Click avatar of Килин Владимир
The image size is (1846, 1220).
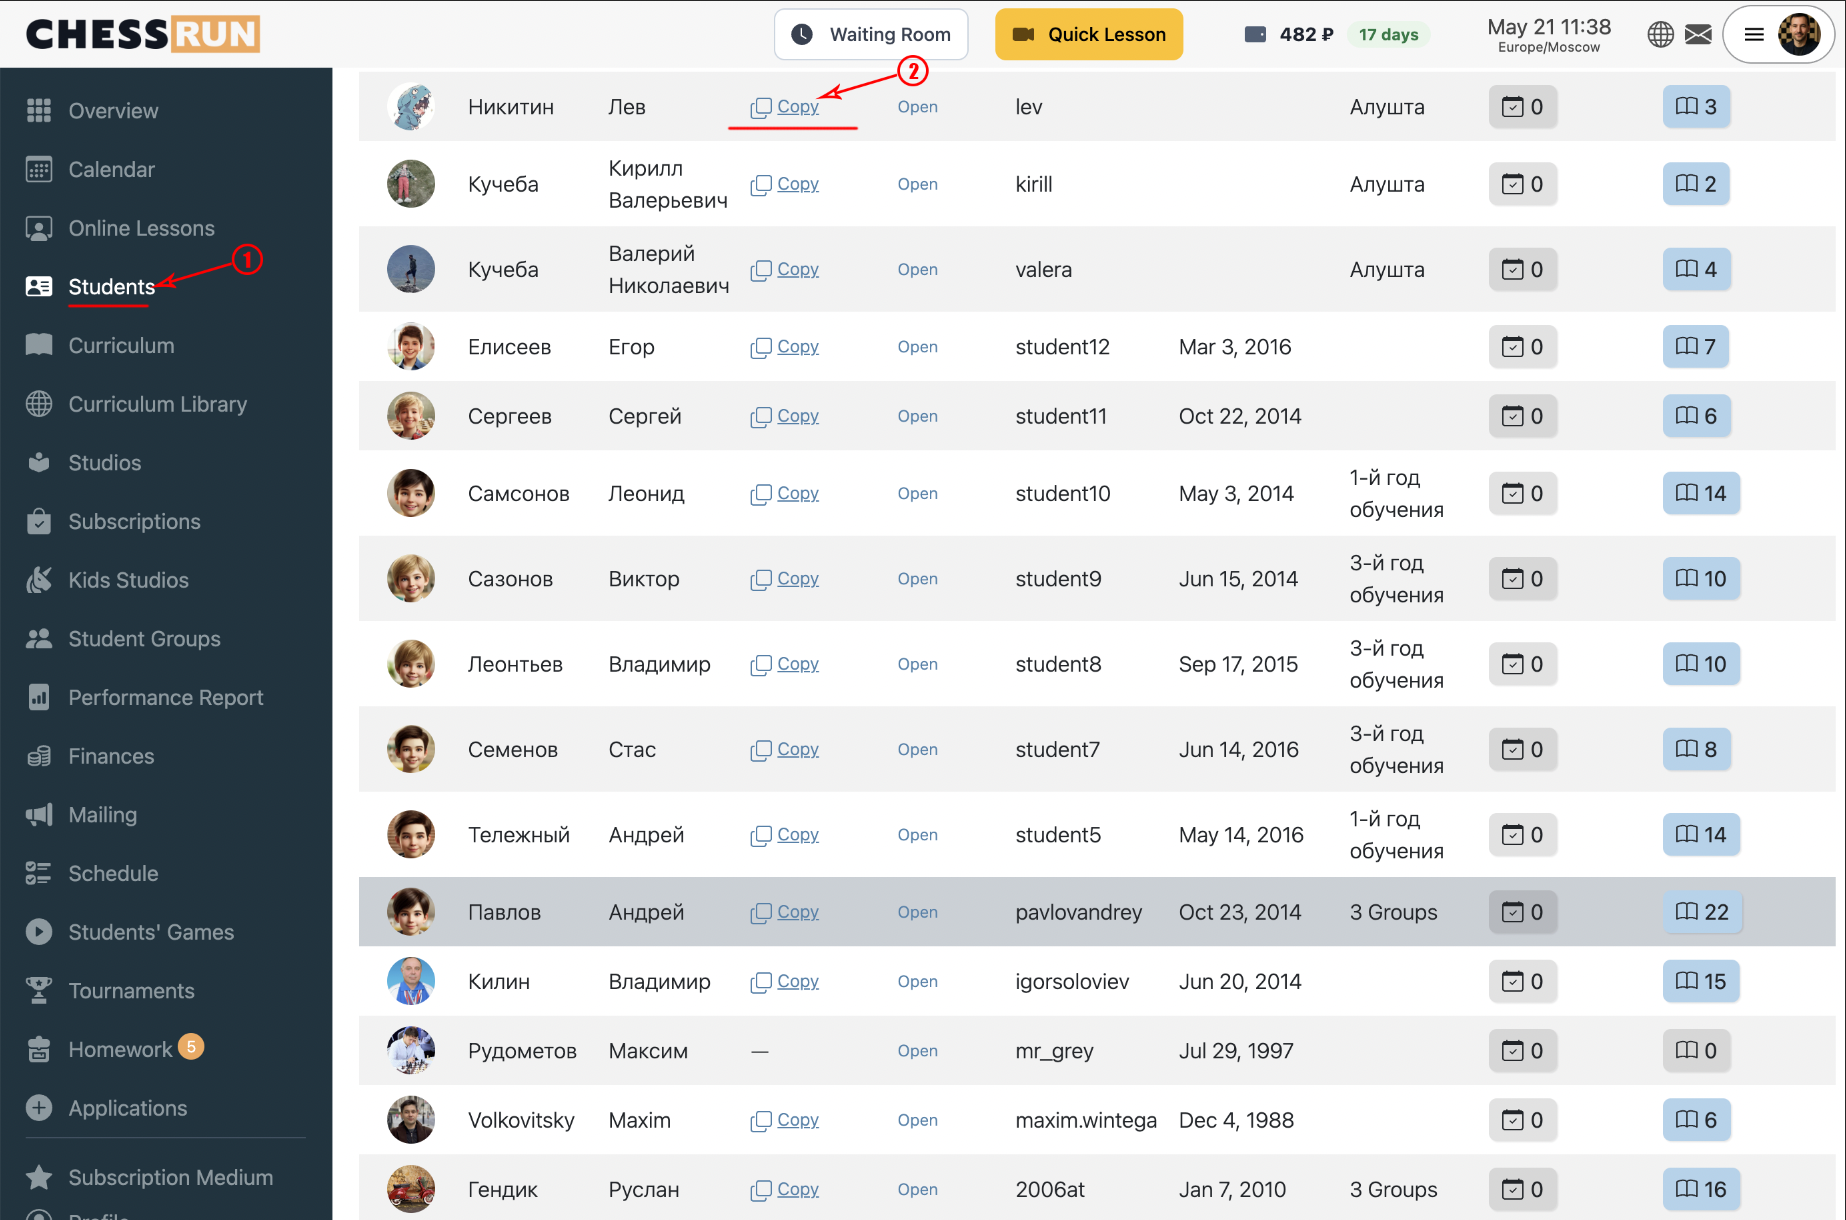click(411, 982)
